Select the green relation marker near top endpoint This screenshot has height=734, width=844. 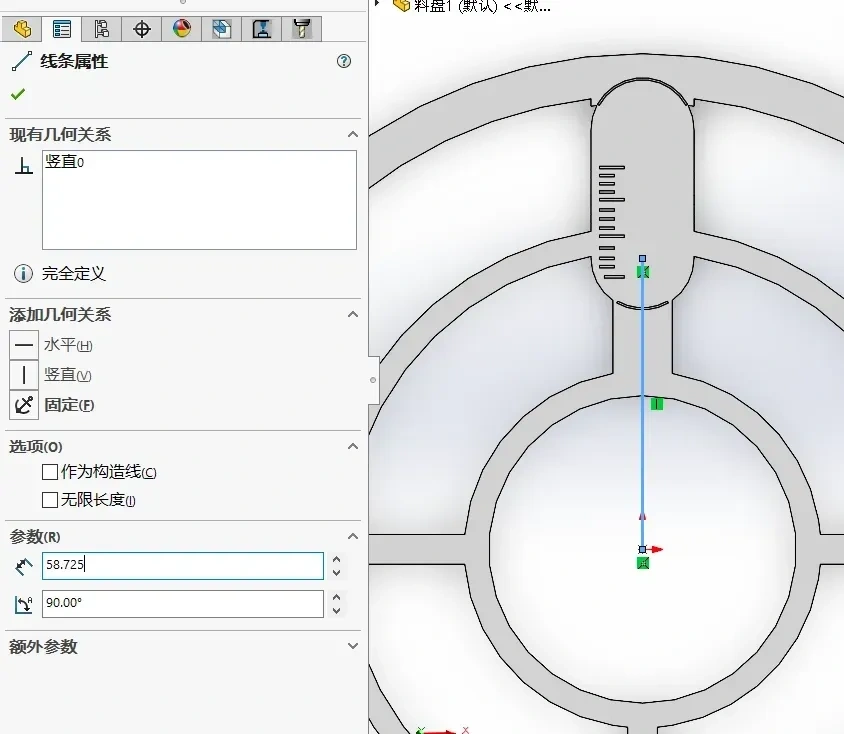(x=643, y=272)
